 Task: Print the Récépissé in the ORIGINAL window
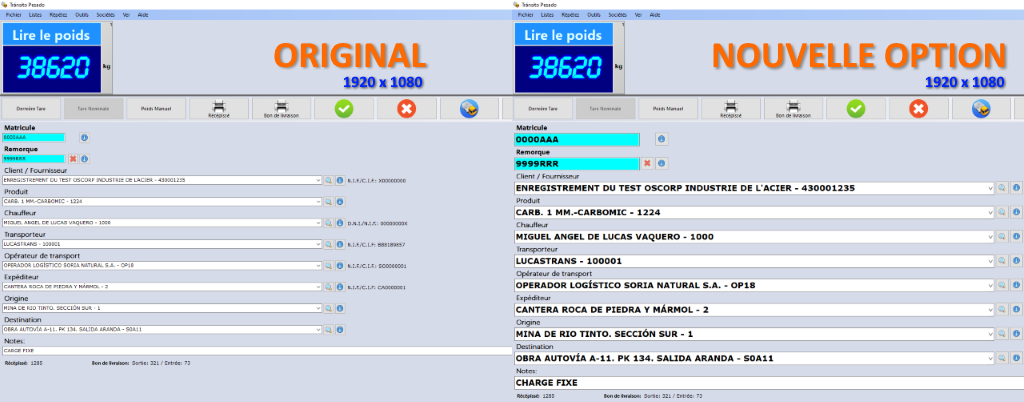[219, 108]
